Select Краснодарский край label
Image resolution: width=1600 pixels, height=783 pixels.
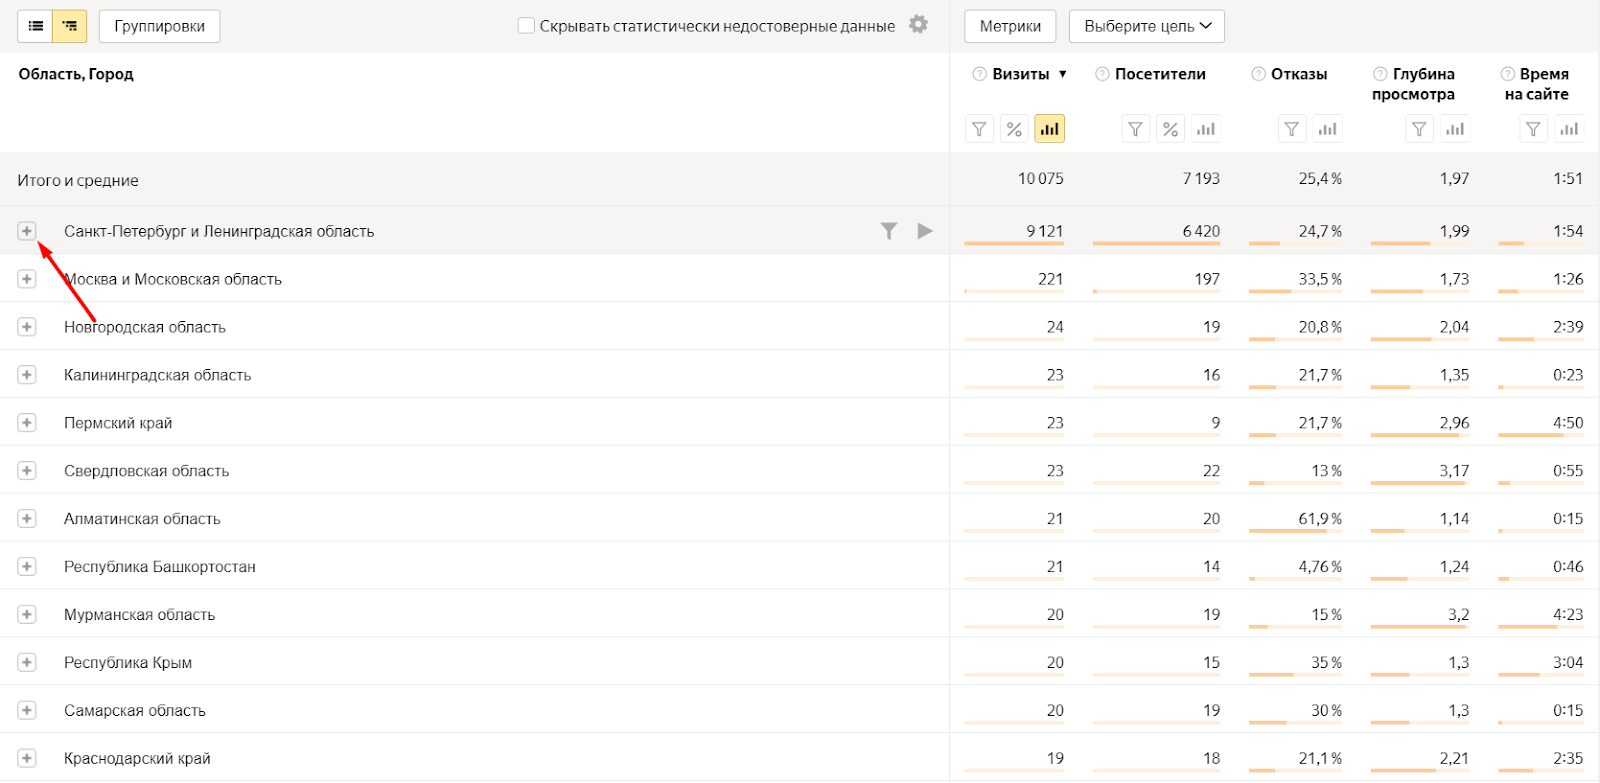(x=137, y=759)
